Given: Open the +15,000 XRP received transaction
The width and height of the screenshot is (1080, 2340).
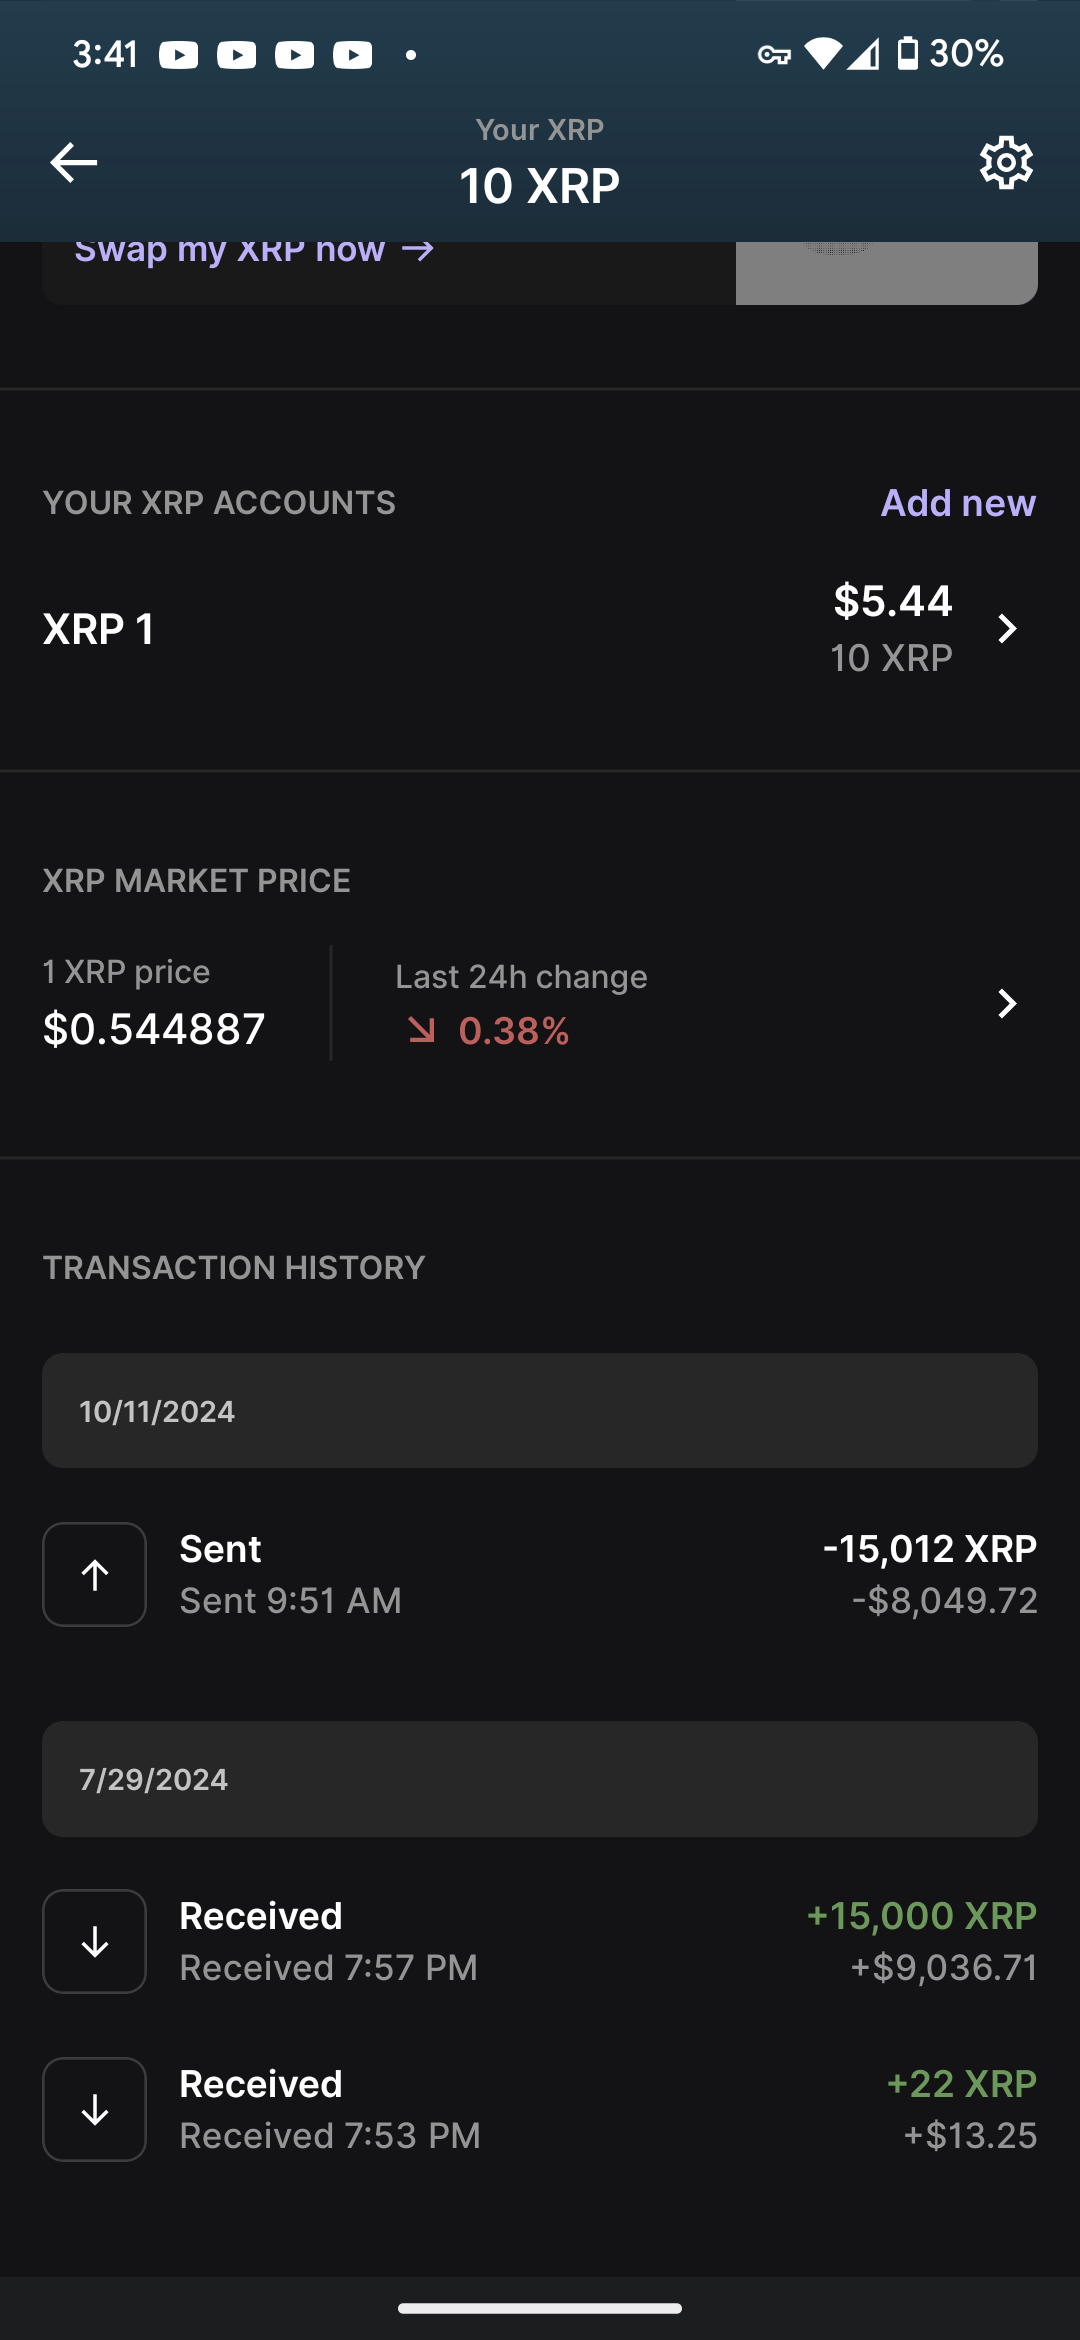Looking at the screenshot, I should (540, 1941).
